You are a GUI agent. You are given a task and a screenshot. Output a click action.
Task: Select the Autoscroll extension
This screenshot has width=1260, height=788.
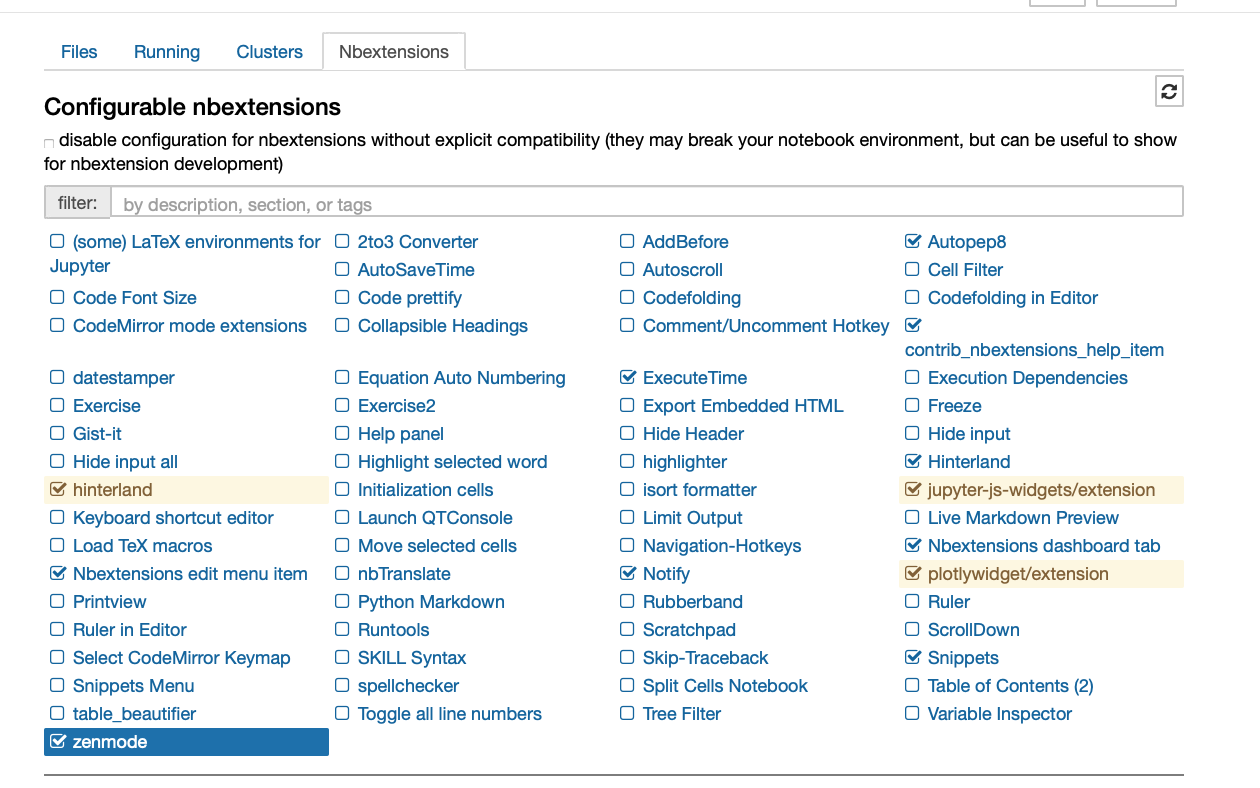[683, 270]
